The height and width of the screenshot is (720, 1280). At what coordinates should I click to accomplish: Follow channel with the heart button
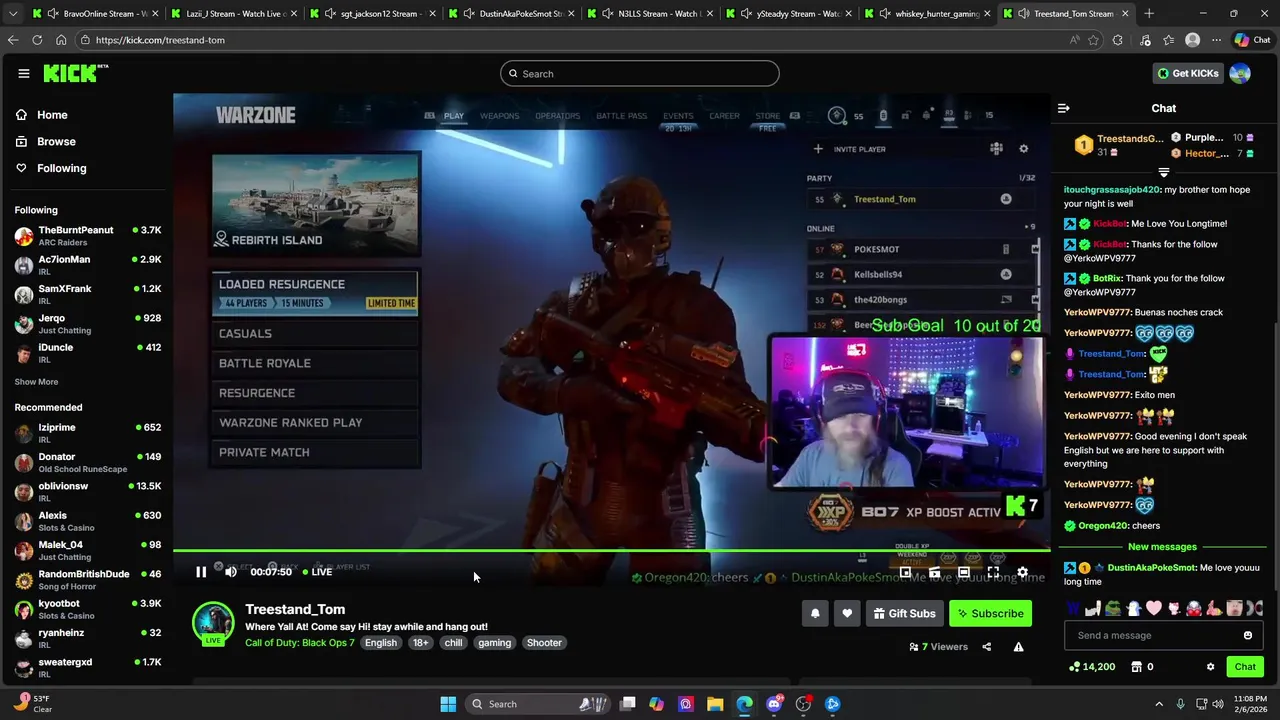click(x=847, y=613)
